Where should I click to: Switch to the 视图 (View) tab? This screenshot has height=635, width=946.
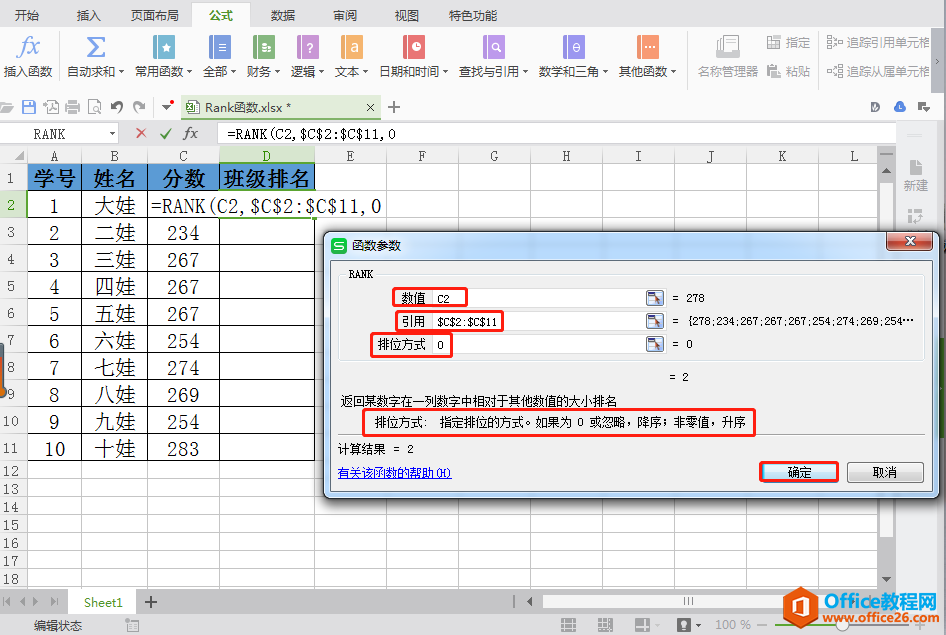tap(406, 15)
